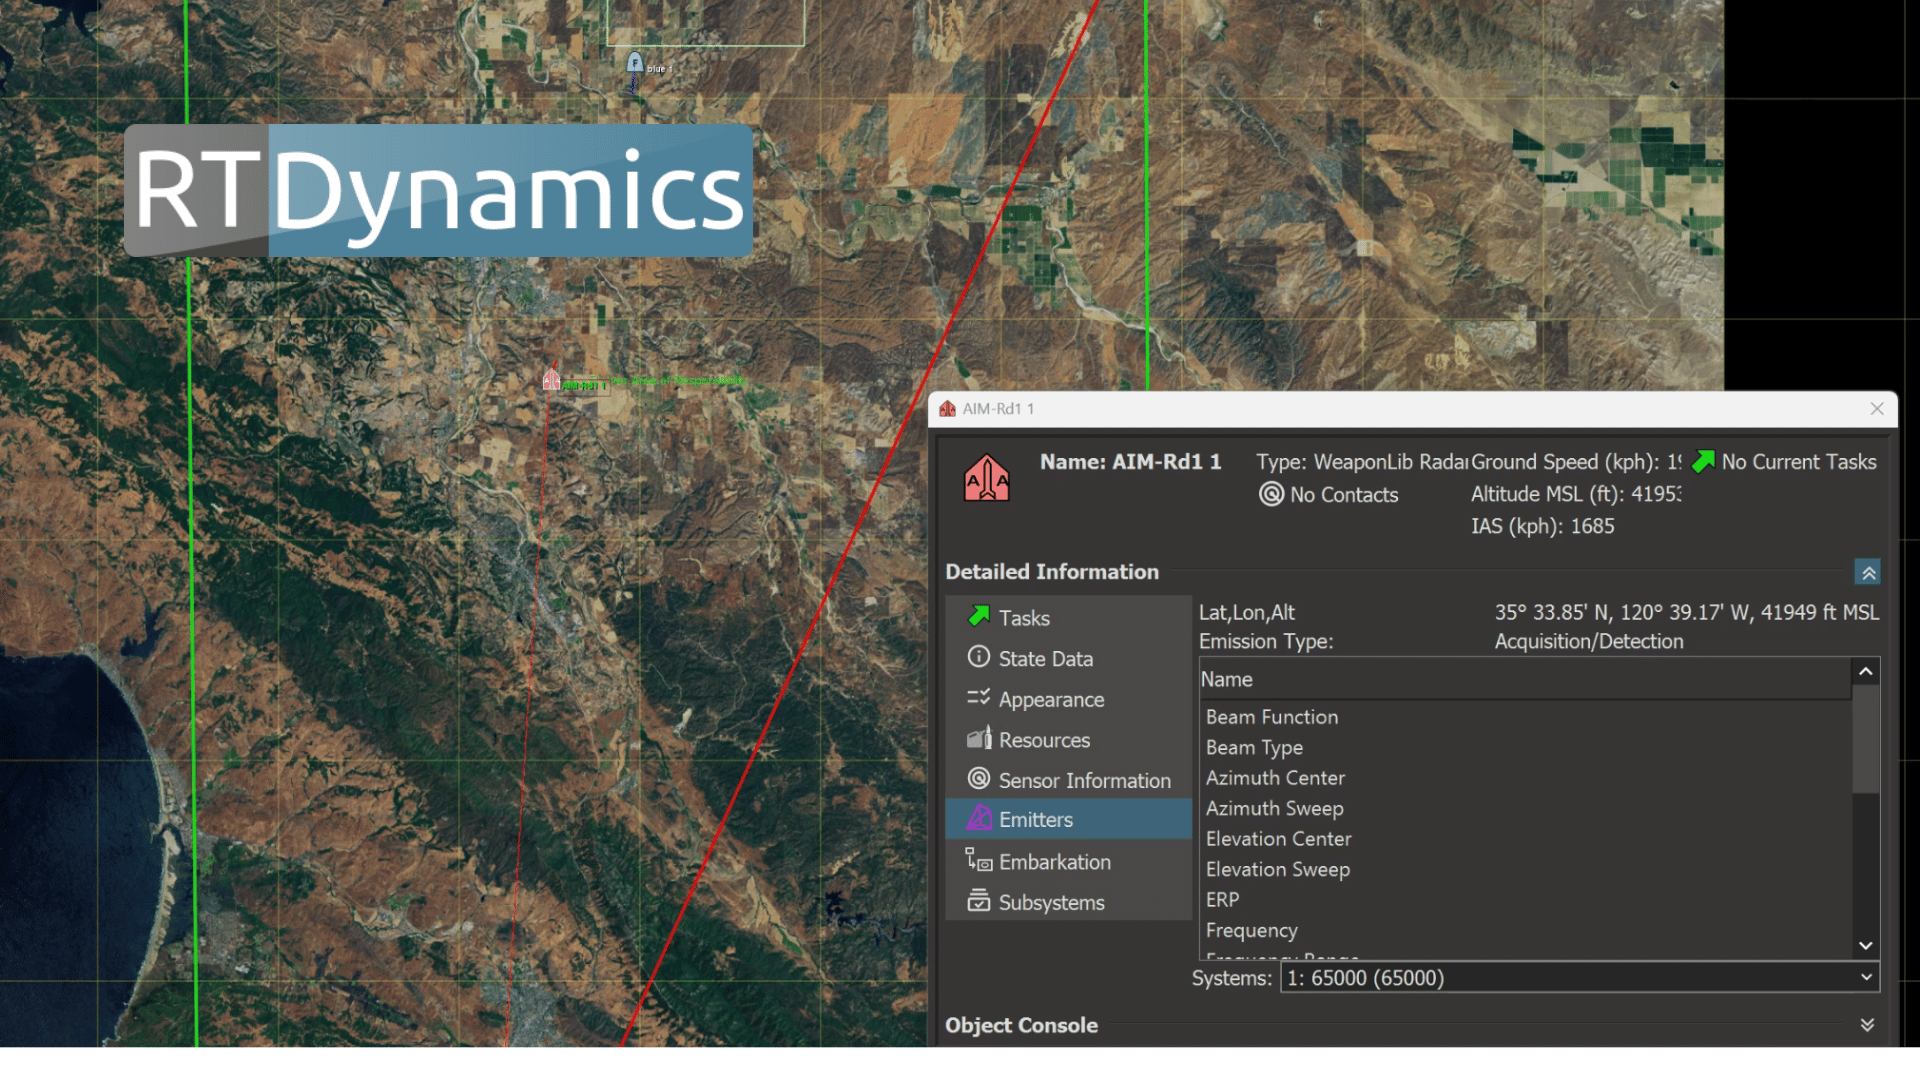This screenshot has height=1080, width=1920.
Task: Open the Tasks section
Action: [x=1068, y=618]
